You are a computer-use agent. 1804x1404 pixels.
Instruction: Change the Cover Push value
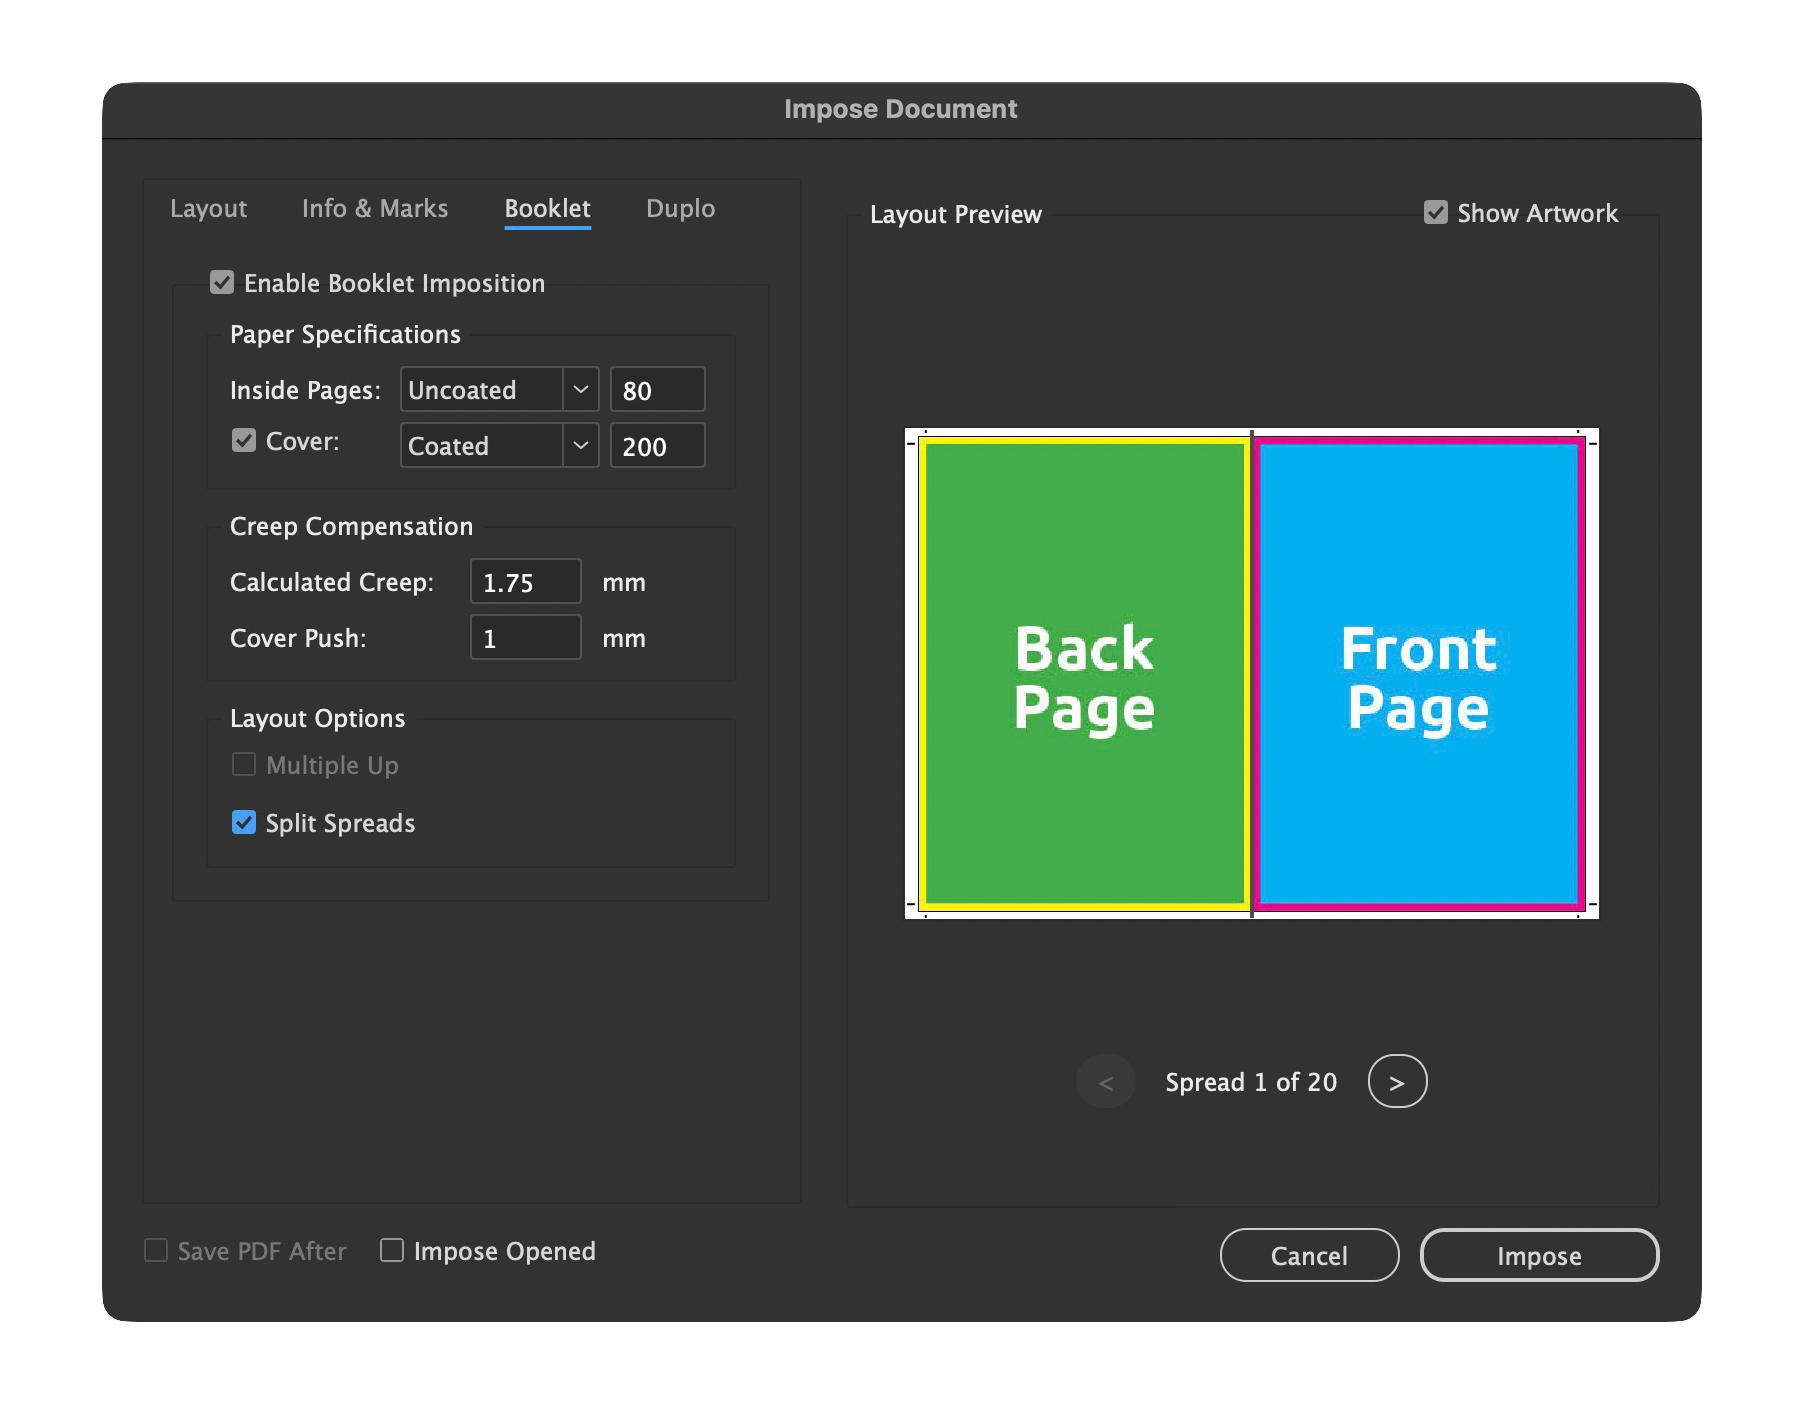click(525, 637)
